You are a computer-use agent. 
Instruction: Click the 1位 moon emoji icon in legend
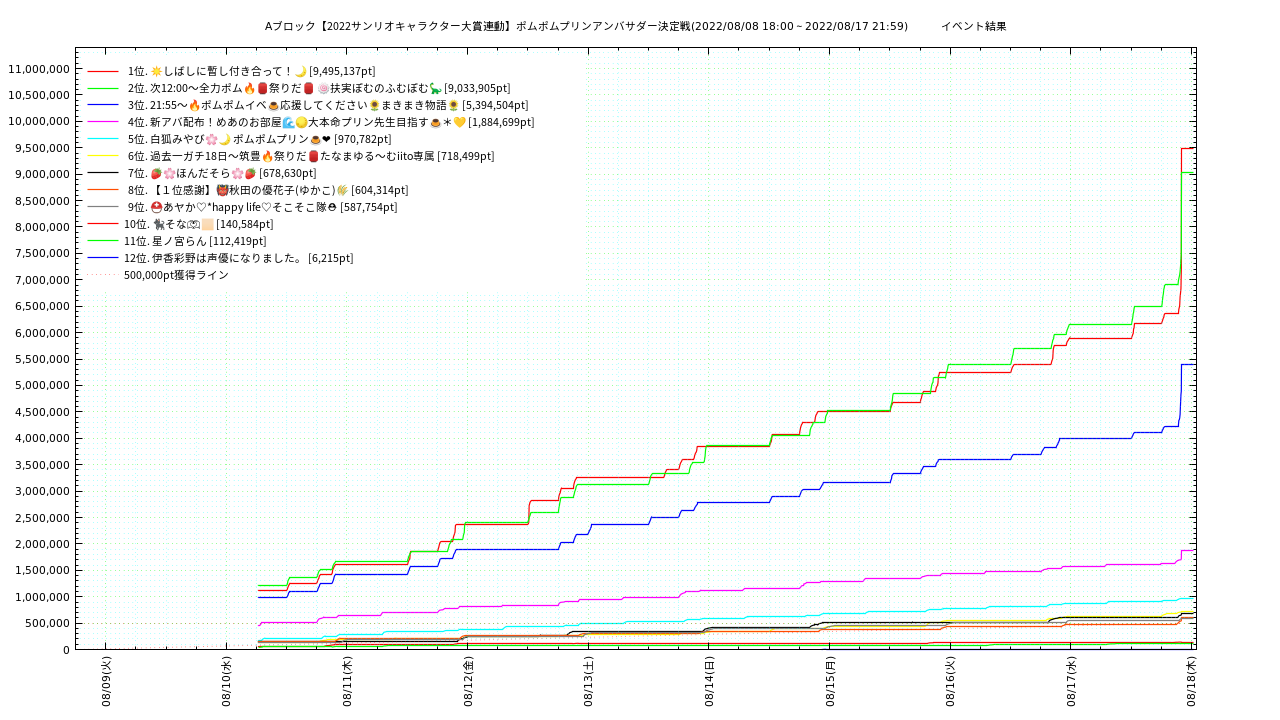[x=300, y=72]
